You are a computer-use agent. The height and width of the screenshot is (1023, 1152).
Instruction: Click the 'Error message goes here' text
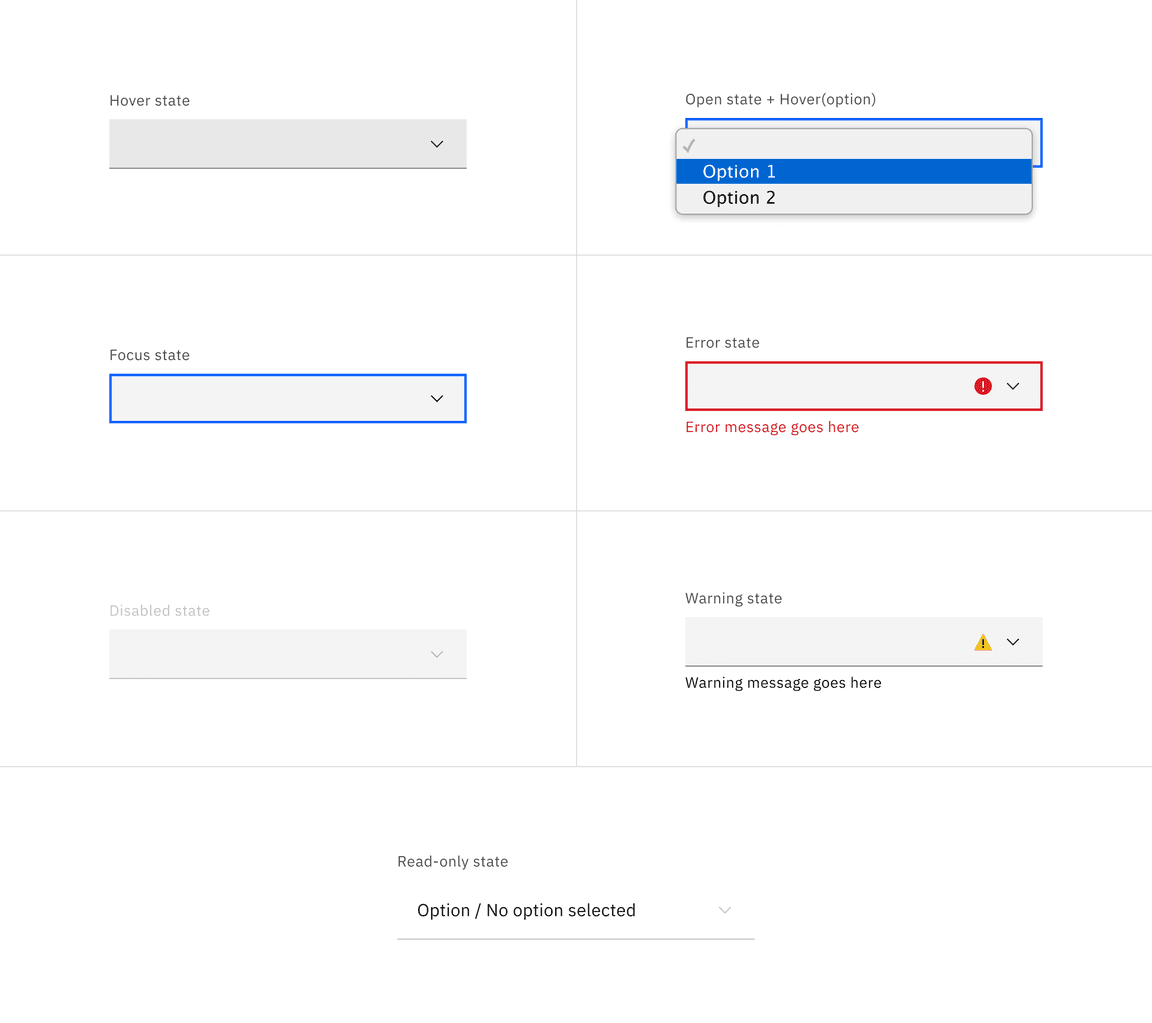(x=772, y=427)
